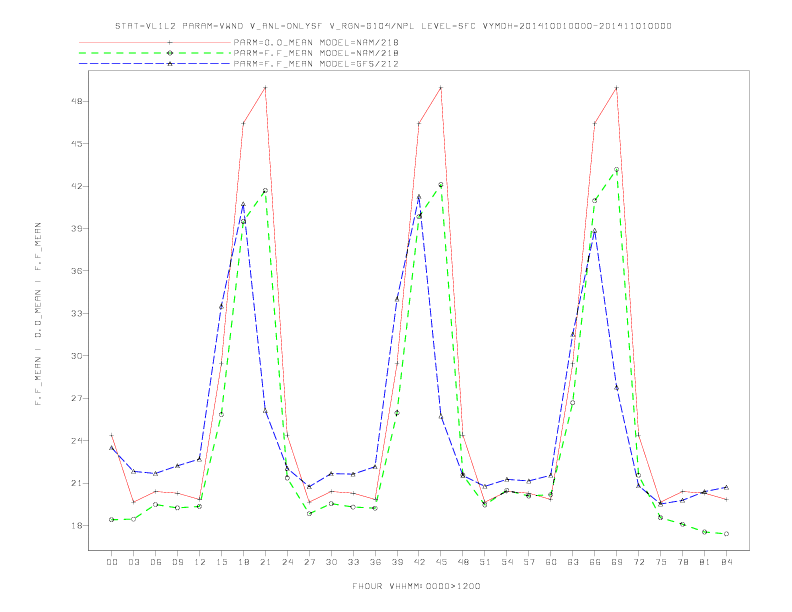Click y-axis tick value 24
This screenshot has height=612, width=792.
pyautogui.click(x=78, y=440)
